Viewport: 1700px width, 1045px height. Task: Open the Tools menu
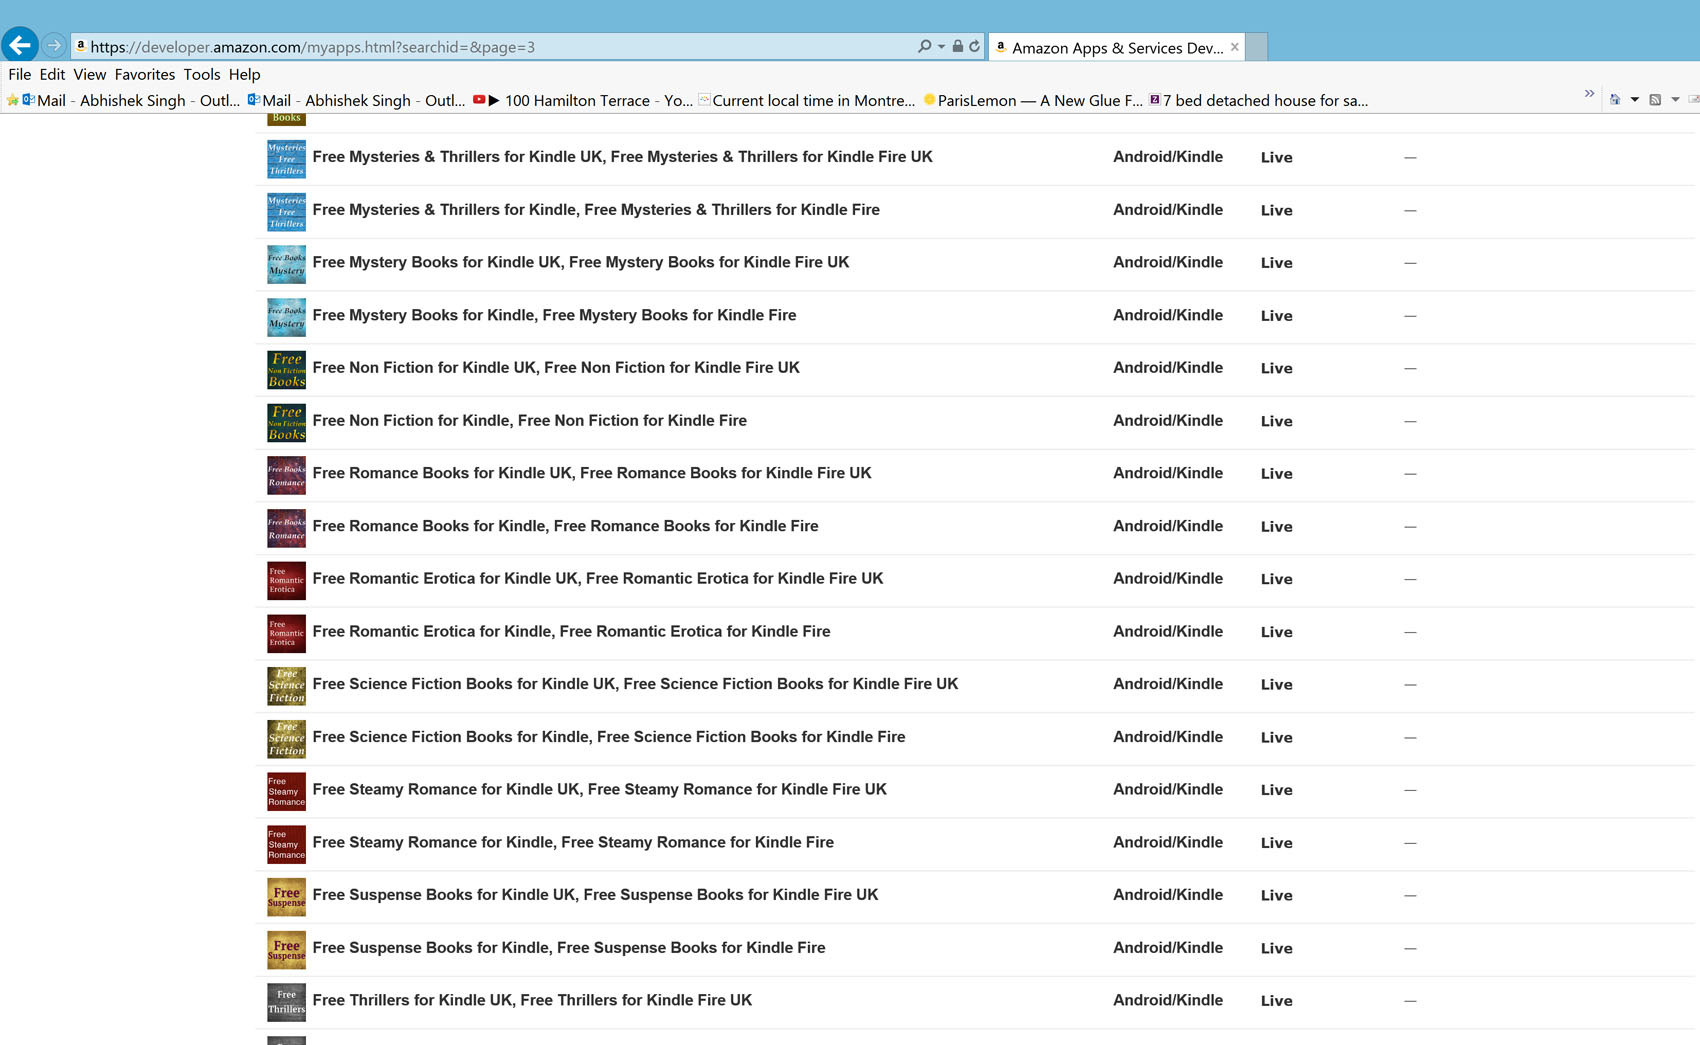[201, 74]
